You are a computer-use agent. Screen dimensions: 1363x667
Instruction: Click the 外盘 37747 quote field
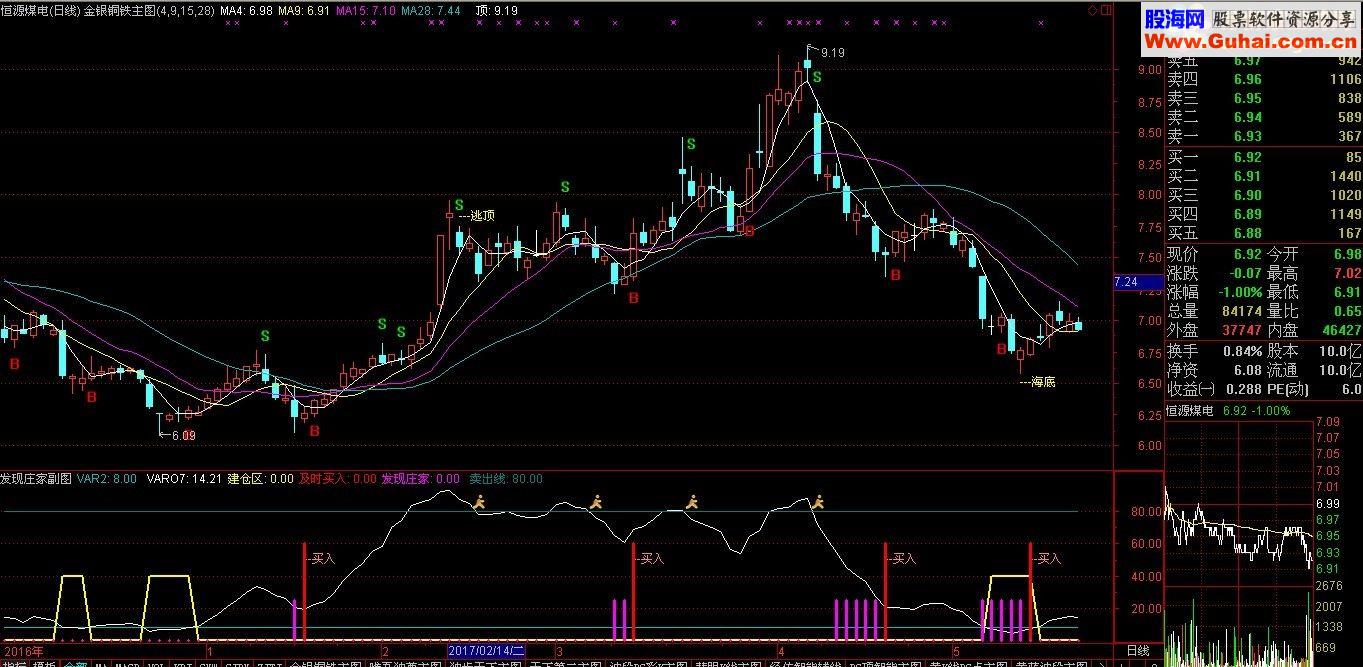[x=1215, y=330]
